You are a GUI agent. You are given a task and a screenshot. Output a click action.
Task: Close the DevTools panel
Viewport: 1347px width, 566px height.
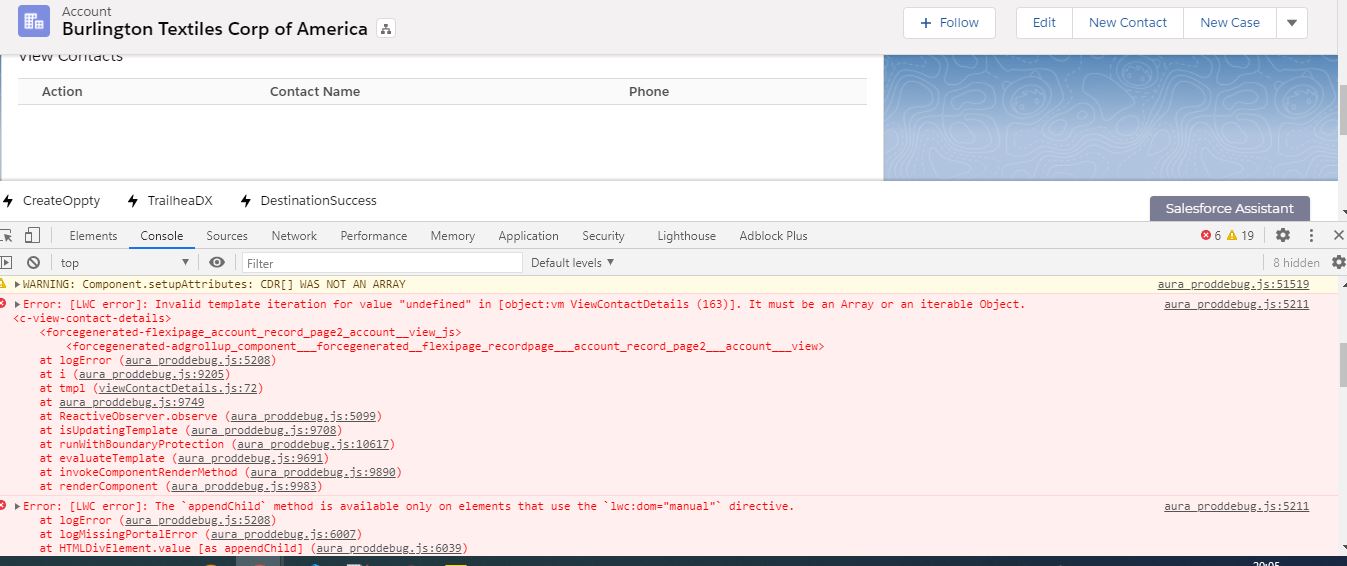pos(1339,235)
